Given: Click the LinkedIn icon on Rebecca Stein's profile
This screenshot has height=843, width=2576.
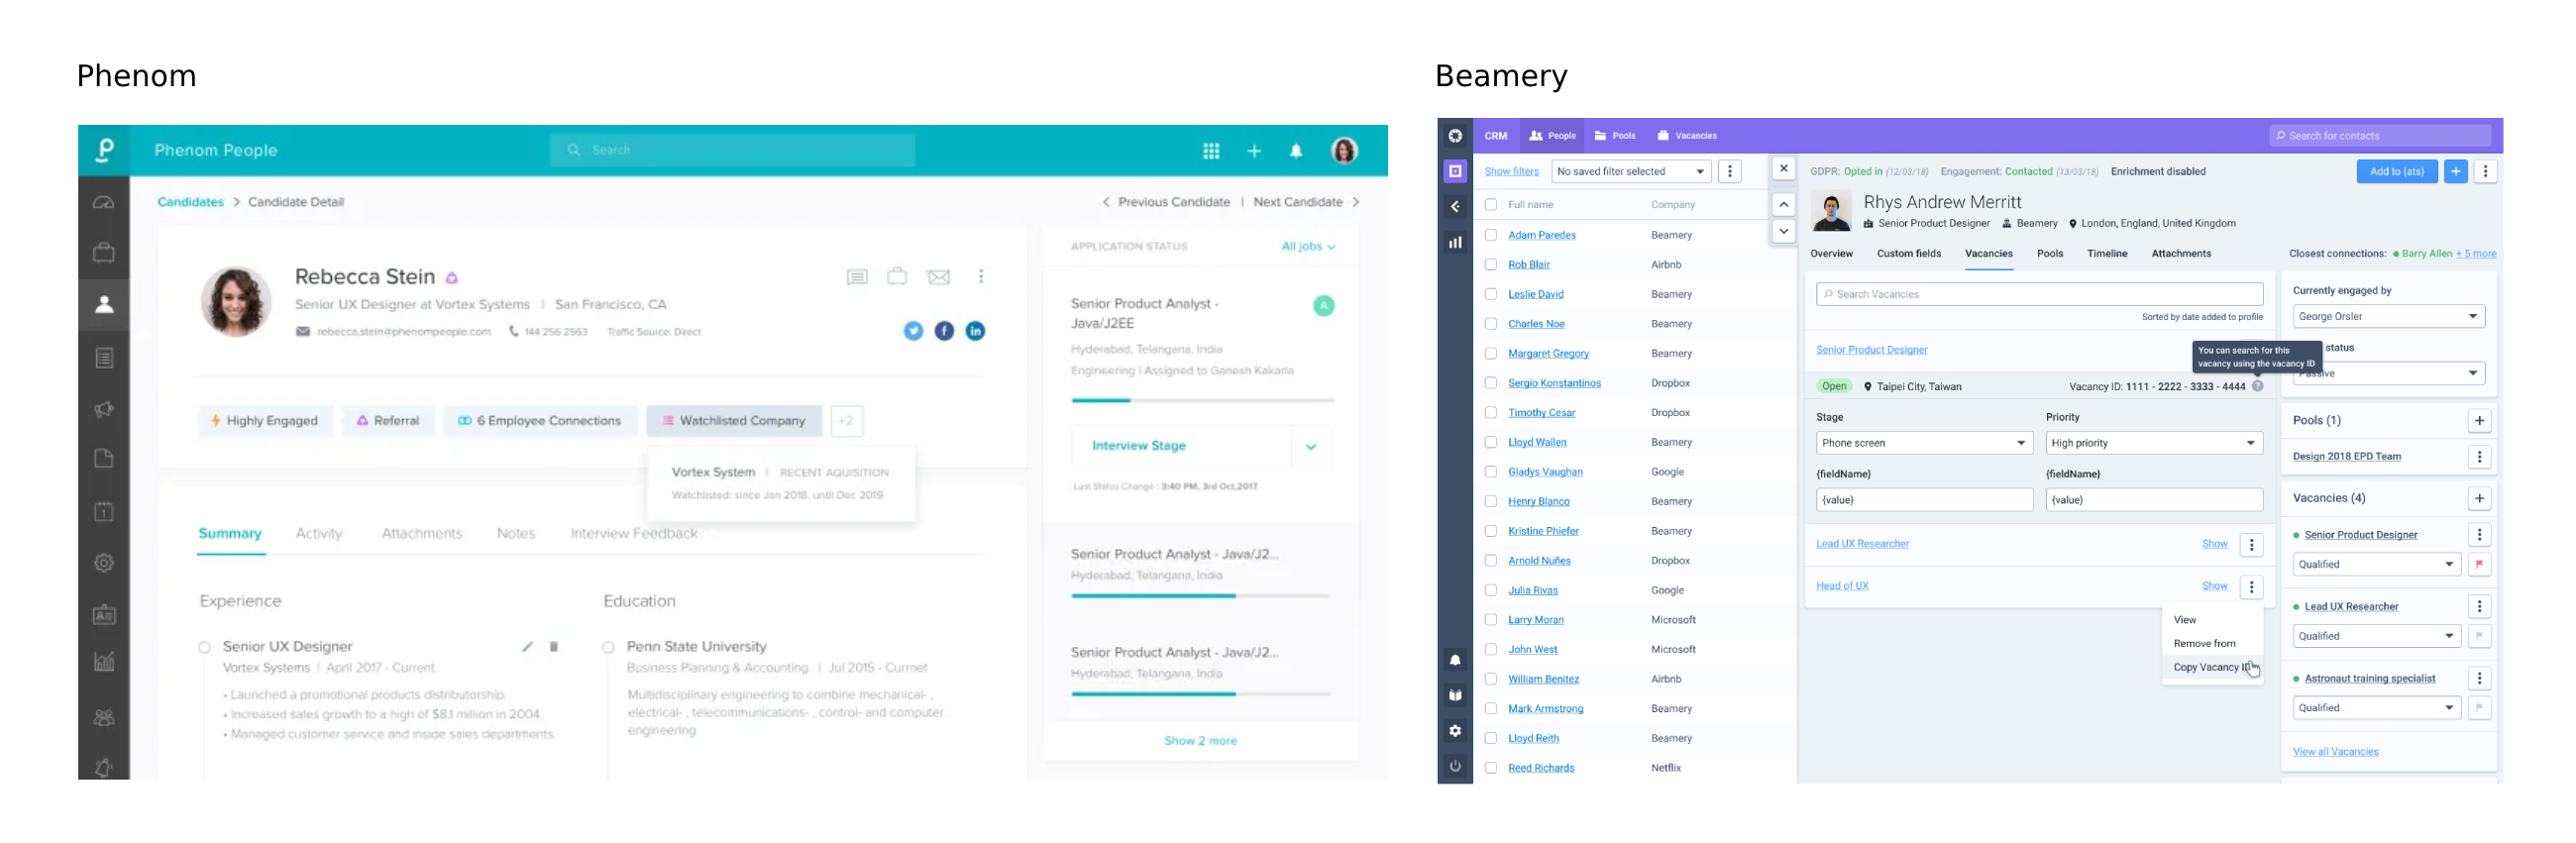Looking at the screenshot, I should (974, 331).
